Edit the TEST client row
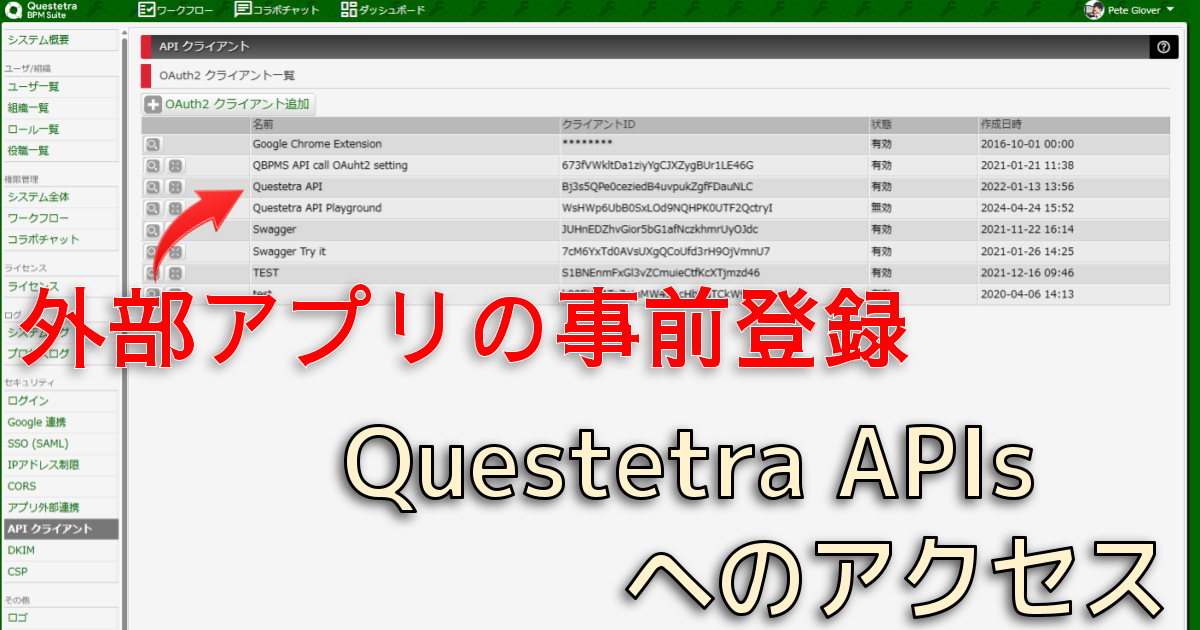Viewport: 1200px width, 630px height. pyautogui.click(x=176, y=273)
